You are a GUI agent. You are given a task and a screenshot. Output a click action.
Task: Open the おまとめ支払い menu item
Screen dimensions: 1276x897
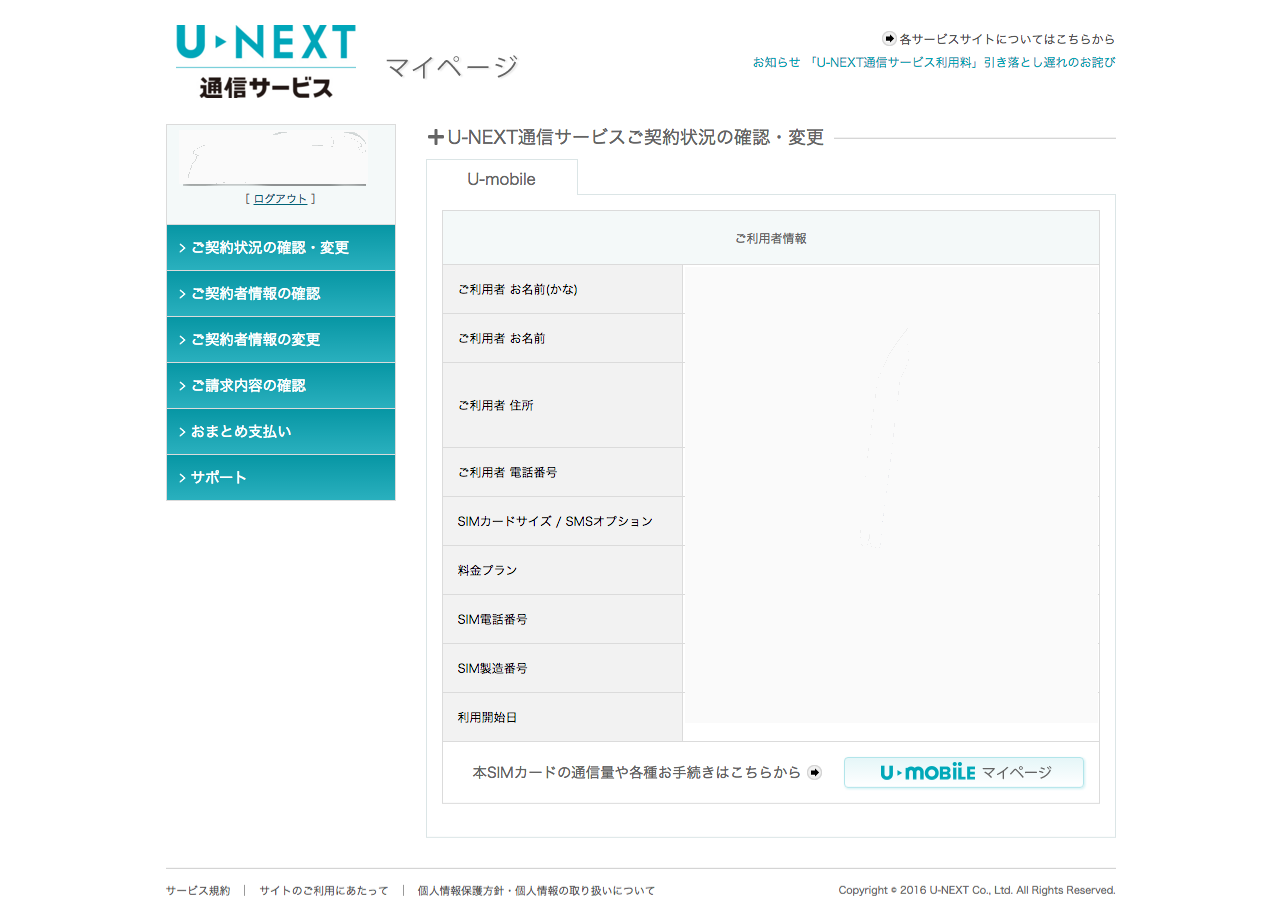coord(281,432)
